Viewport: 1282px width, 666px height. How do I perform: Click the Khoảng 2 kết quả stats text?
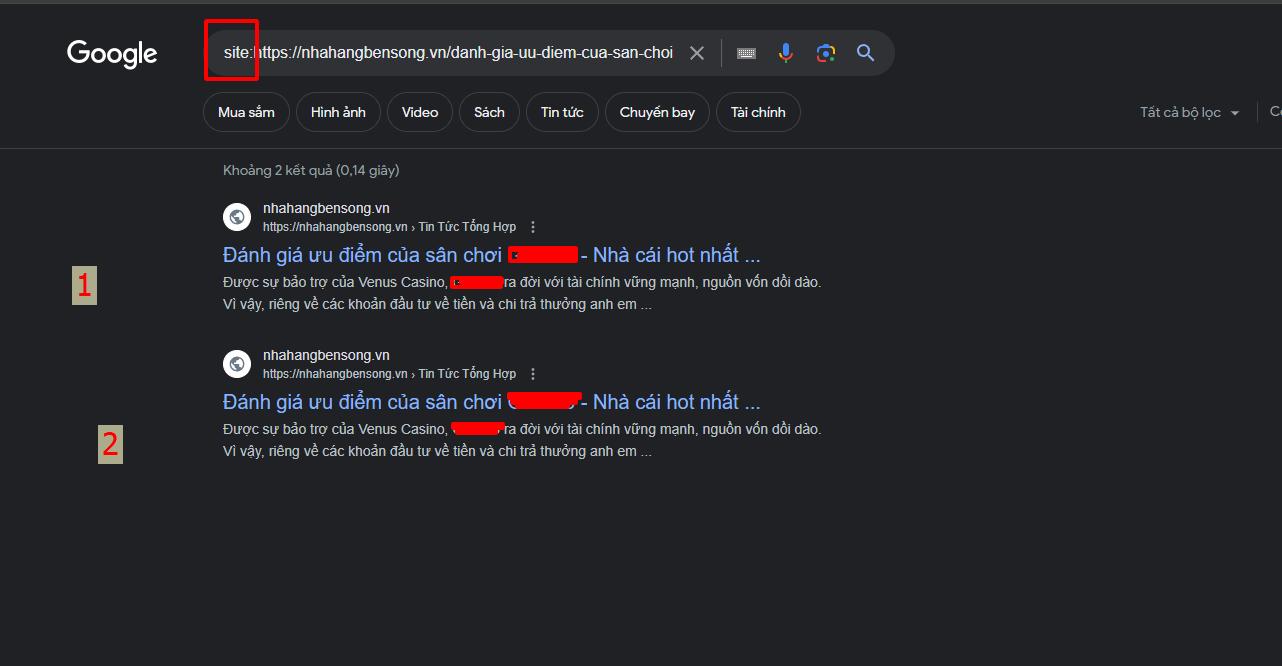(311, 170)
